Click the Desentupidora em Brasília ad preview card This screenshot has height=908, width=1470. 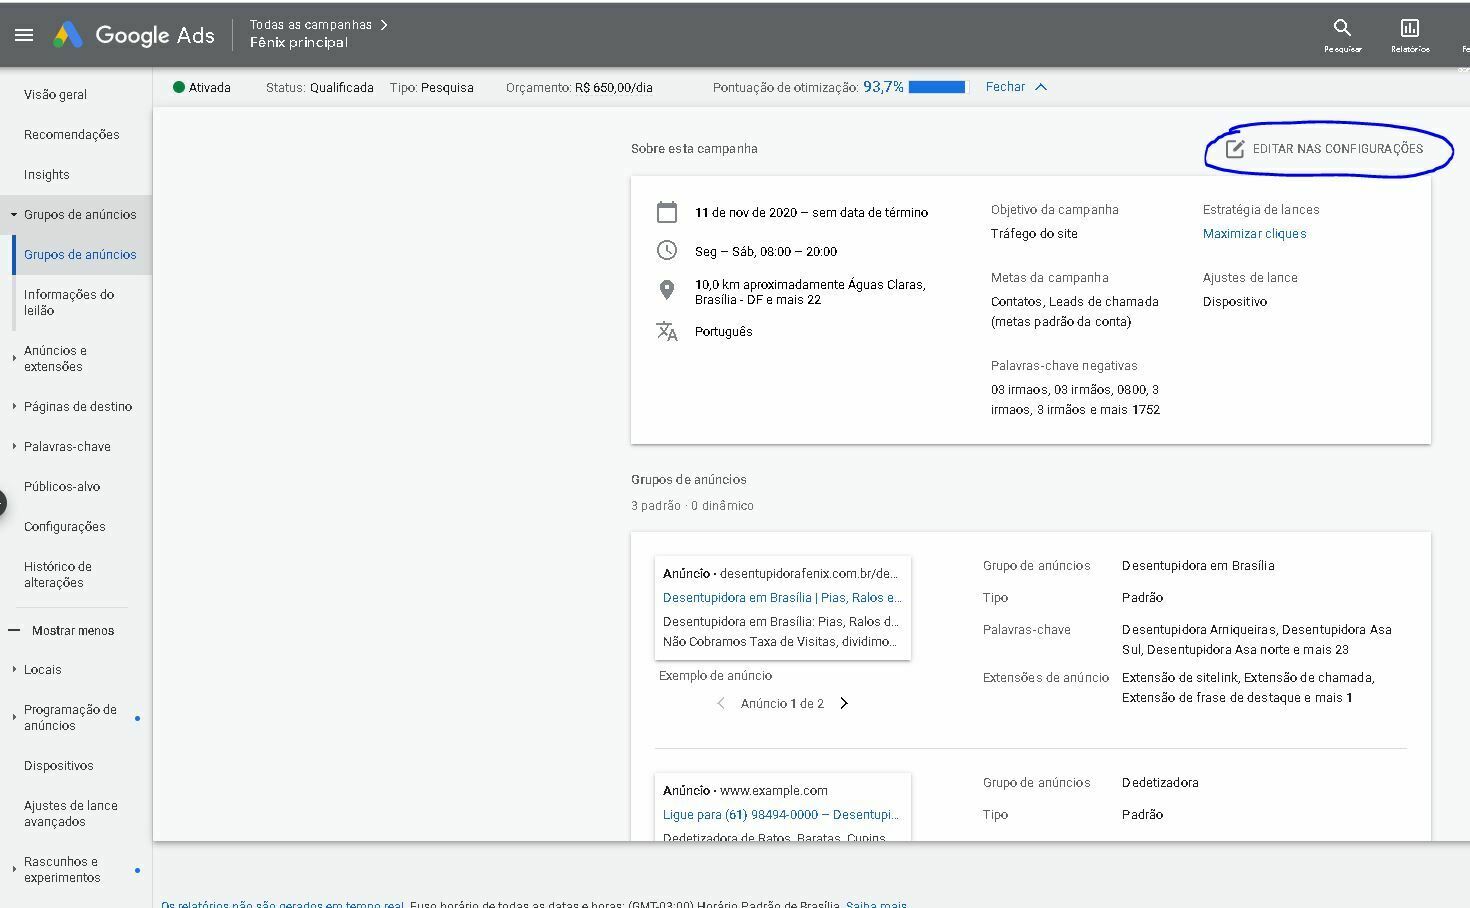(782, 607)
